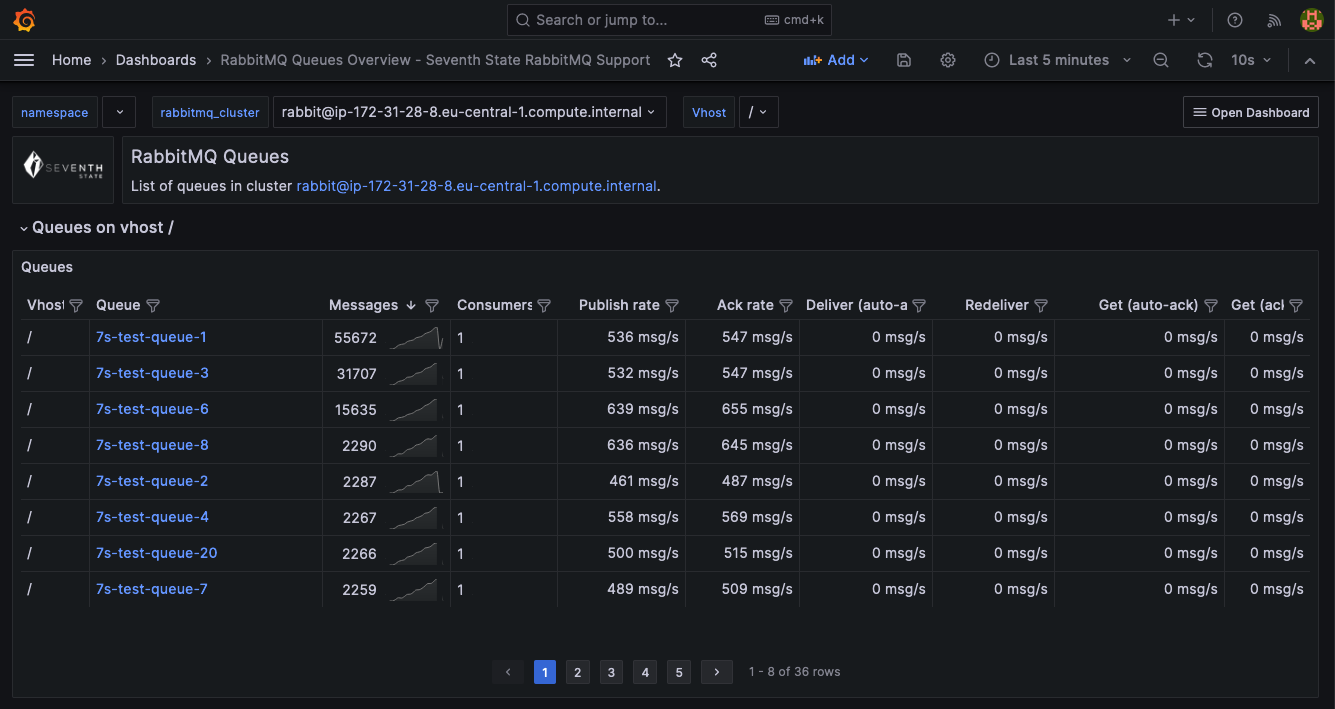Screen dimensions: 1335x709
Task: Go to Dashboards in breadcrumb
Action: point(156,60)
